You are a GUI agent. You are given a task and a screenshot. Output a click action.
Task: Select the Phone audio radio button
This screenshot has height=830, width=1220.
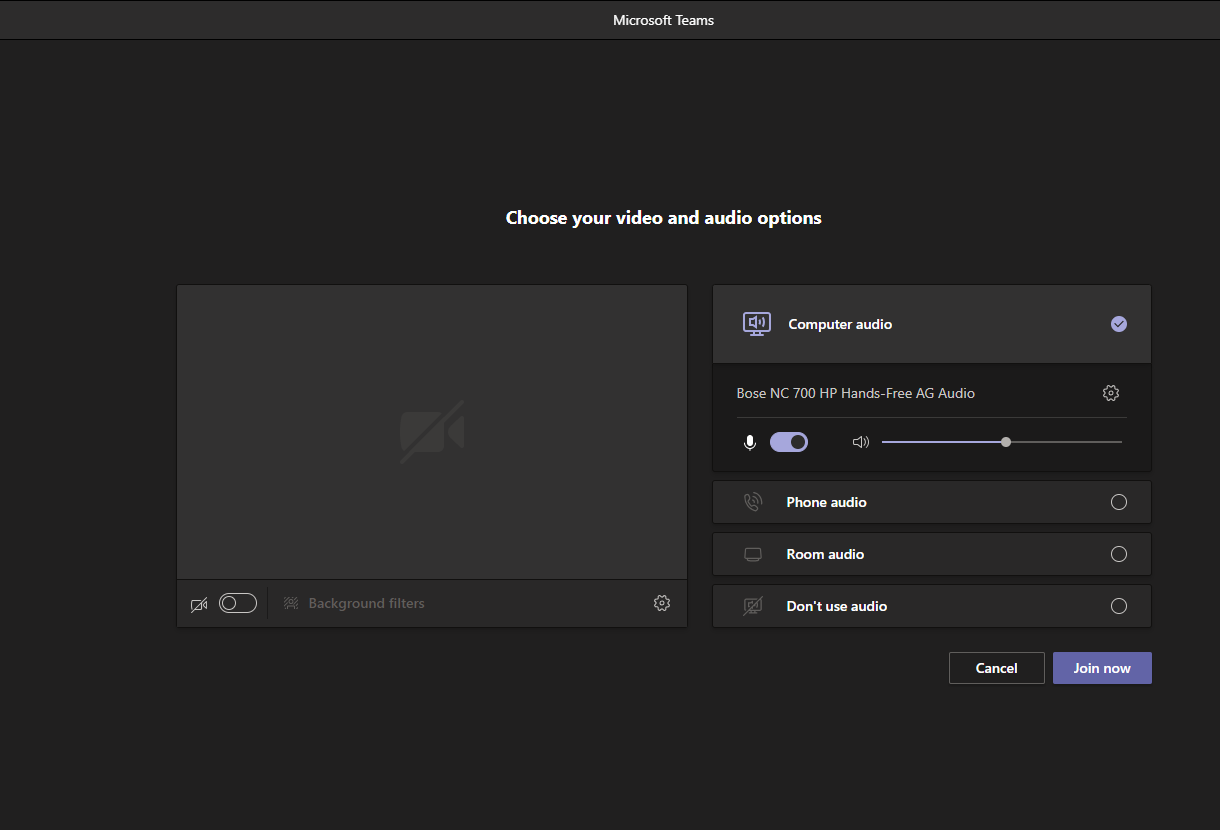pyautogui.click(x=1118, y=502)
